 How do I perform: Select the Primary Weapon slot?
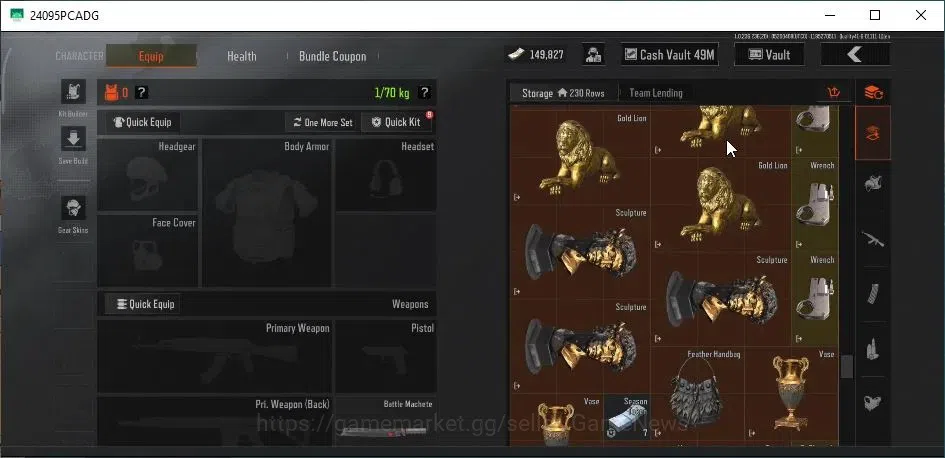click(x=215, y=357)
